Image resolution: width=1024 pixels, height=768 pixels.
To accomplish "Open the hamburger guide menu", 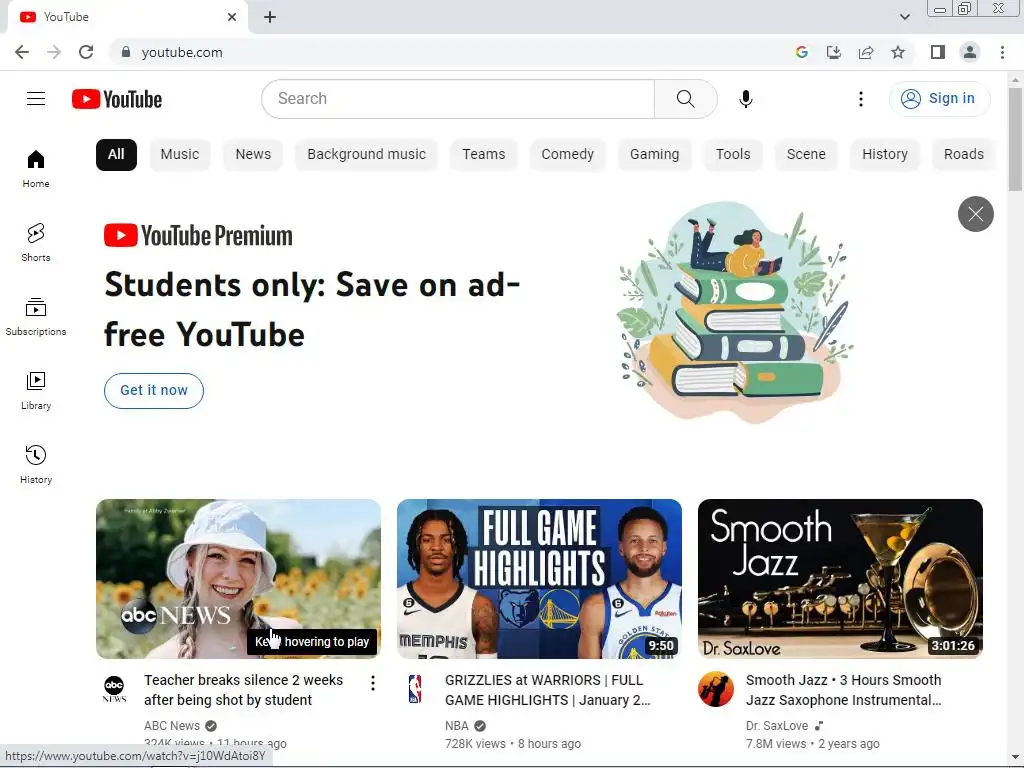I will tap(36, 99).
